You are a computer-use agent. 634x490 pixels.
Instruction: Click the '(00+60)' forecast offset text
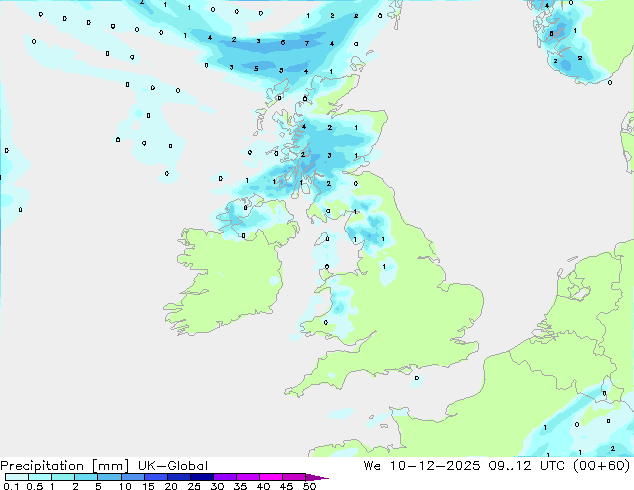pos(602,466)
